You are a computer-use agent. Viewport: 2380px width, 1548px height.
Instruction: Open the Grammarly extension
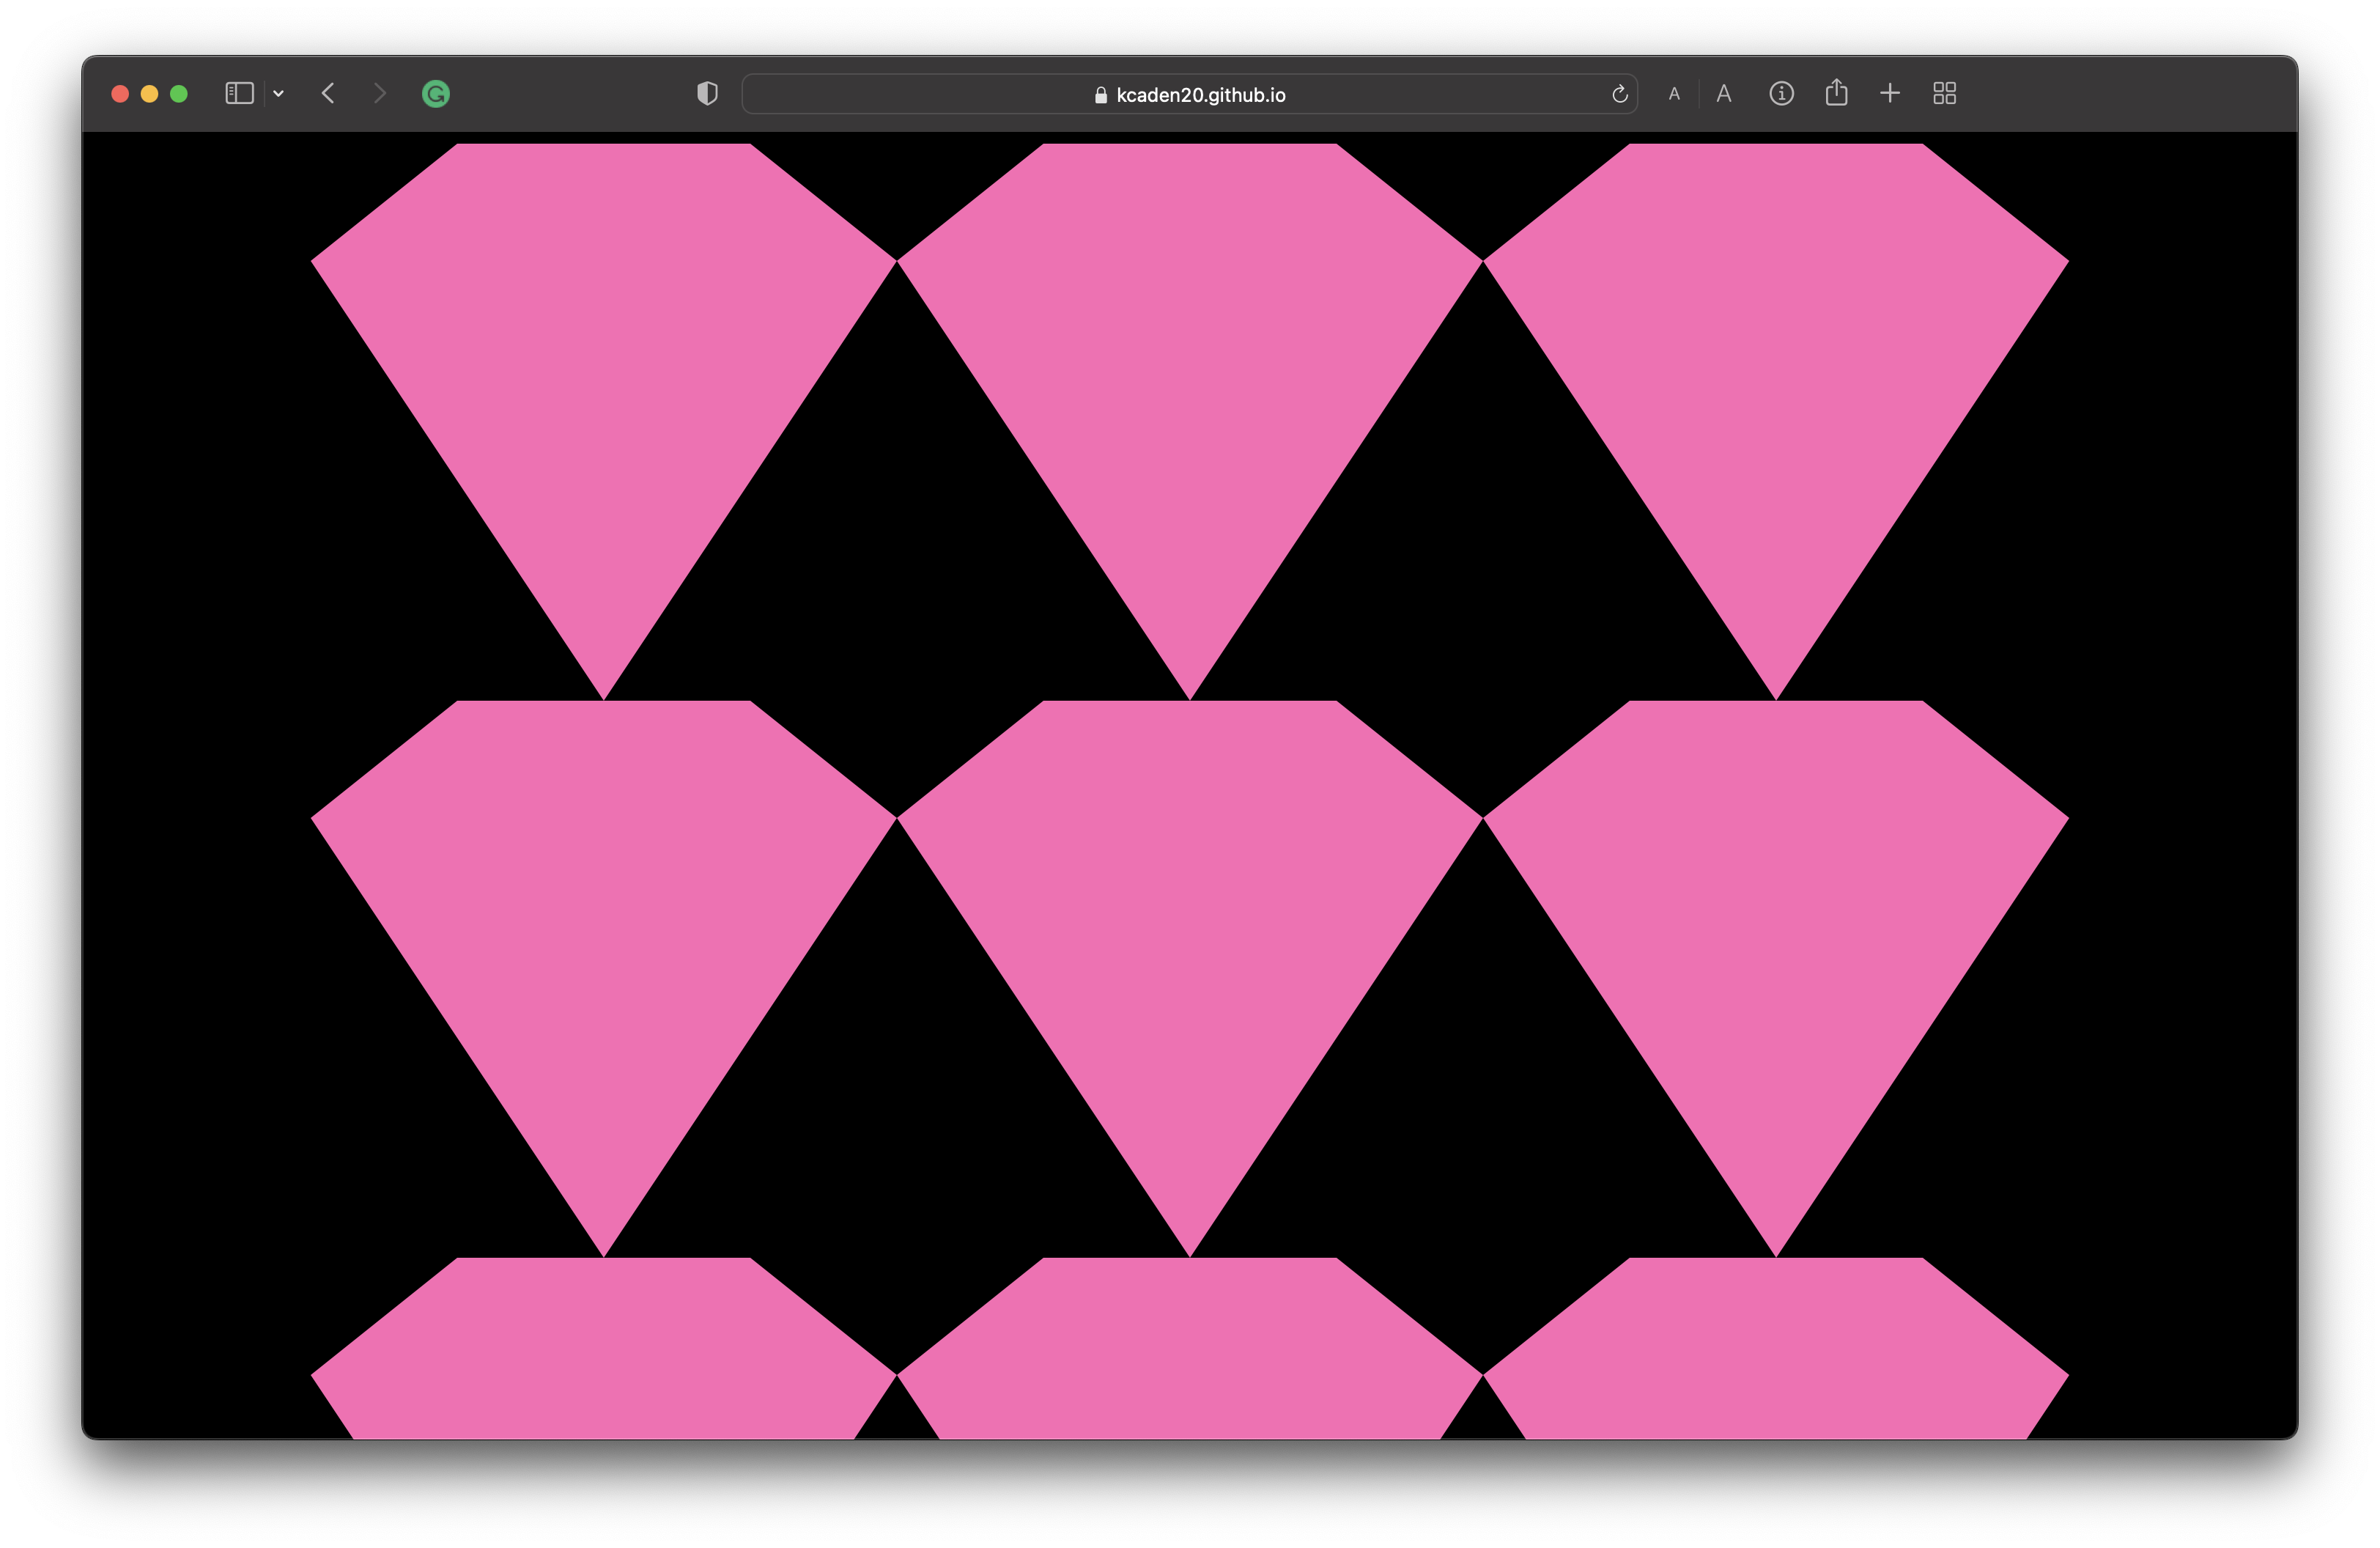click(436, 94)
